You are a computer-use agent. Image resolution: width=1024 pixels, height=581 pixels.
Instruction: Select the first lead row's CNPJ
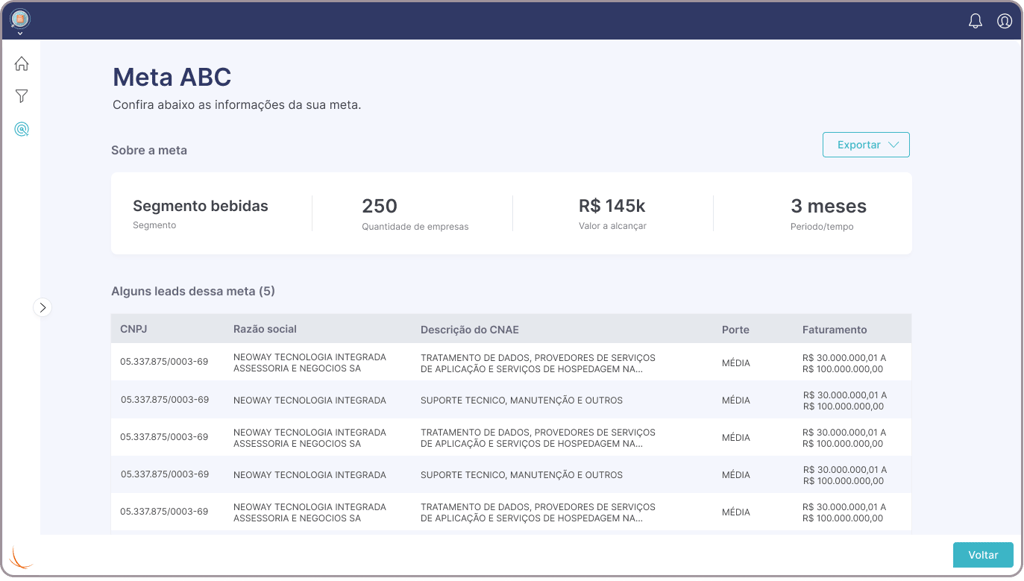164,362
